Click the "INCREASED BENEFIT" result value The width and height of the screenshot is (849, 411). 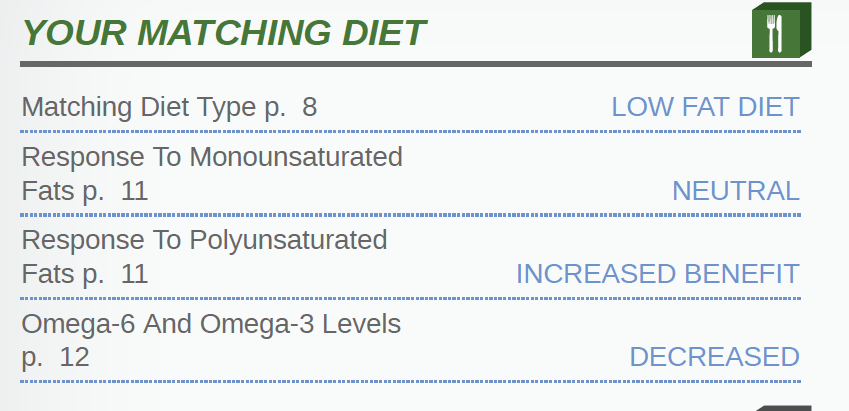pyautogui.click(x=657, y=274)
